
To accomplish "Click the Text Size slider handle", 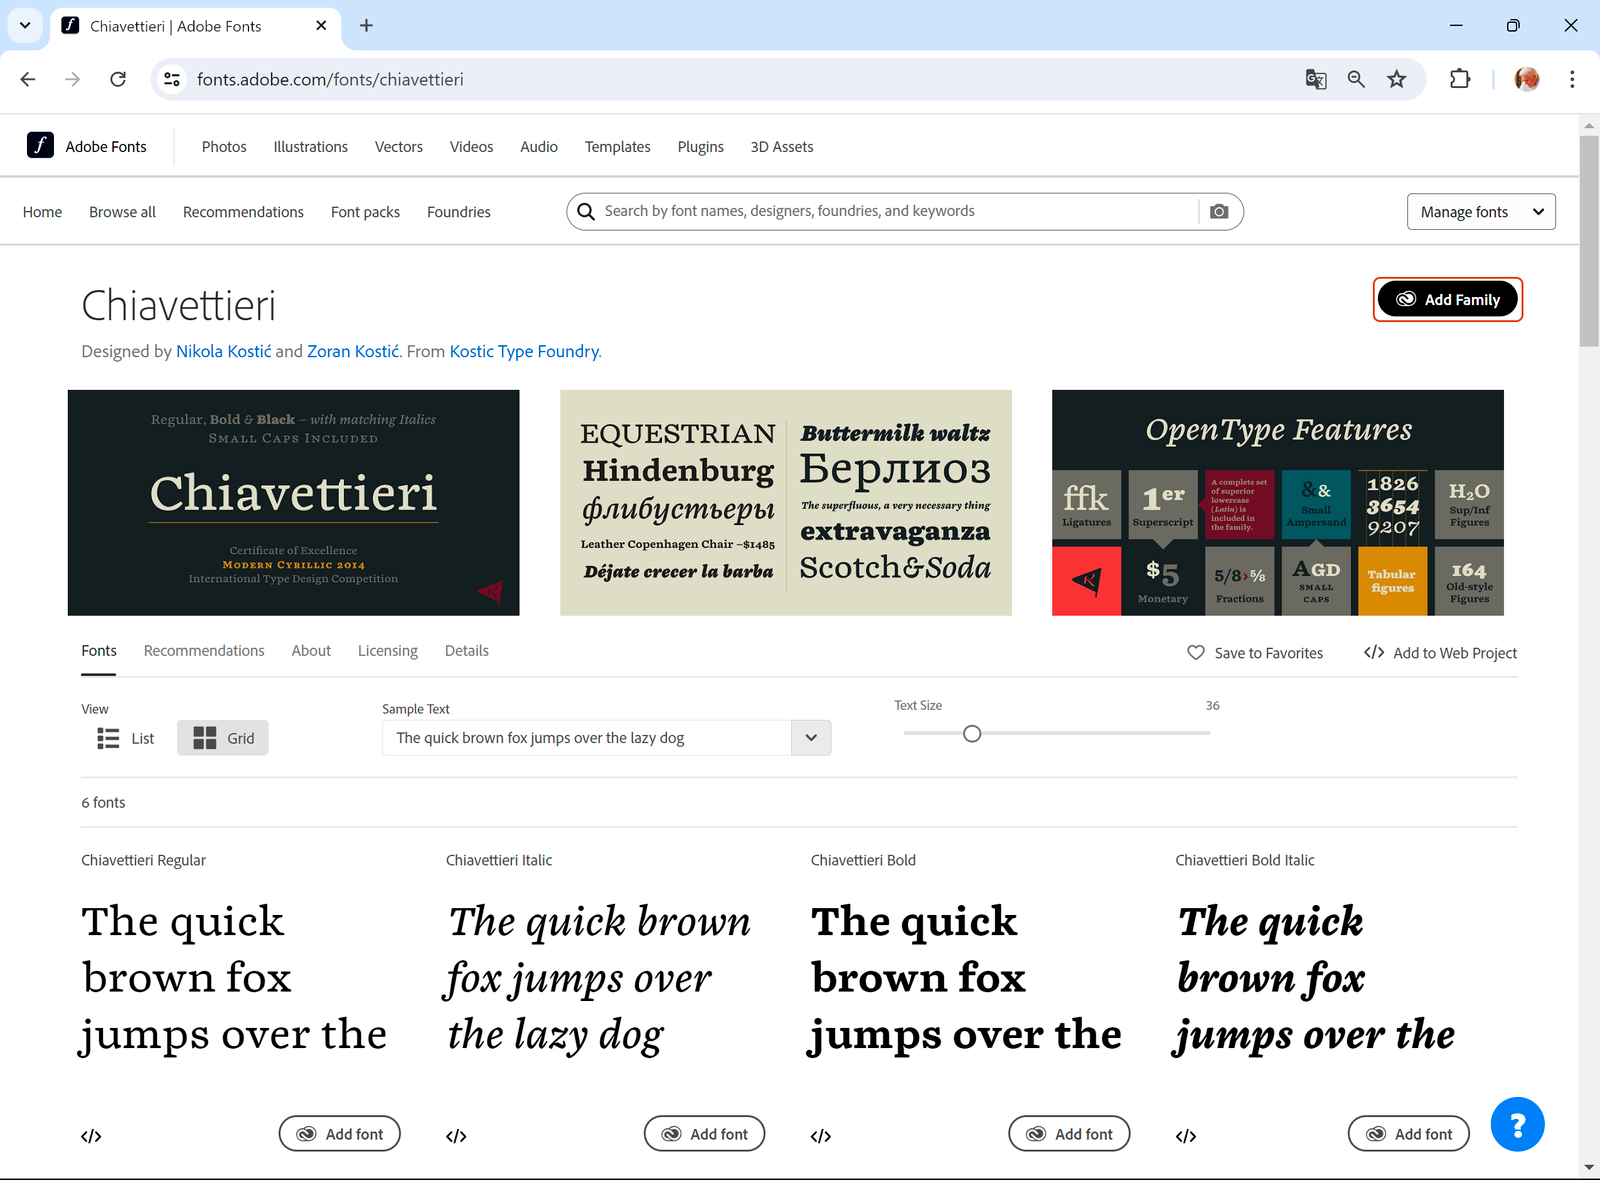I will [972, 734].
